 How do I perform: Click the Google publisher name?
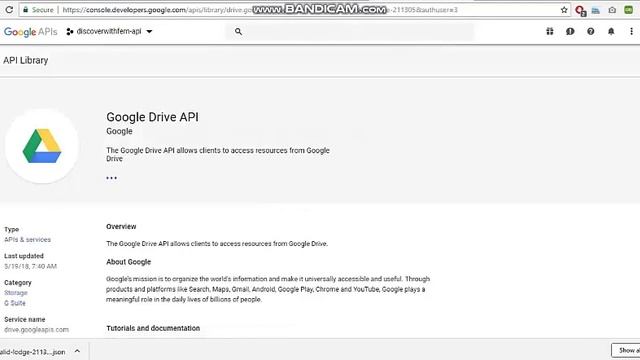119,131
